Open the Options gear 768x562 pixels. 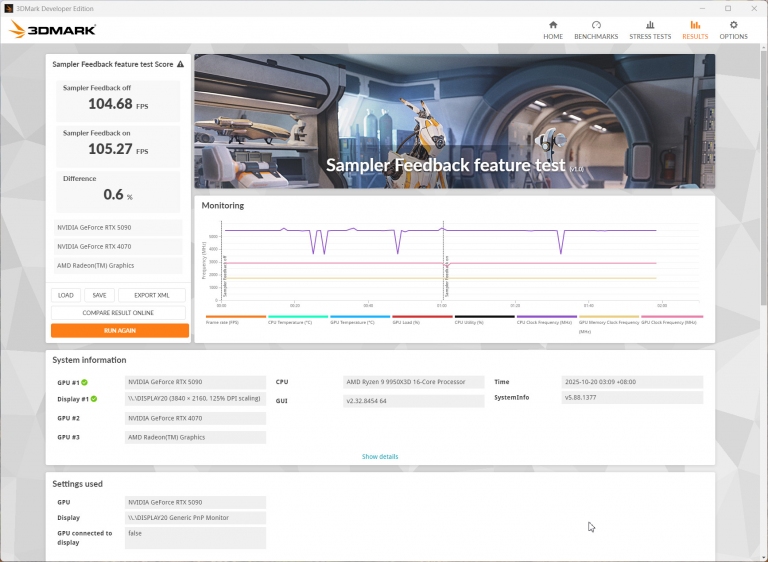(733, 25)
